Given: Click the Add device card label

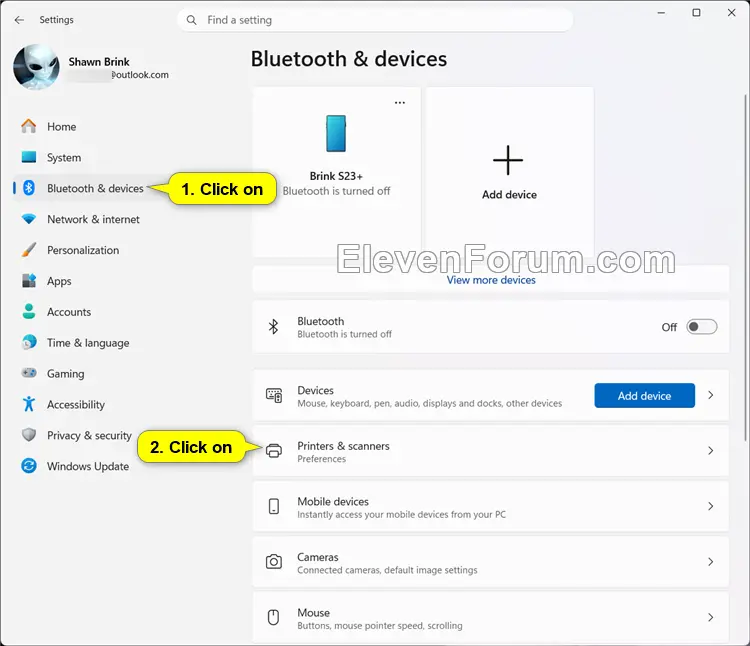Looking at the screenshot, I should click(x=509, y=195).
